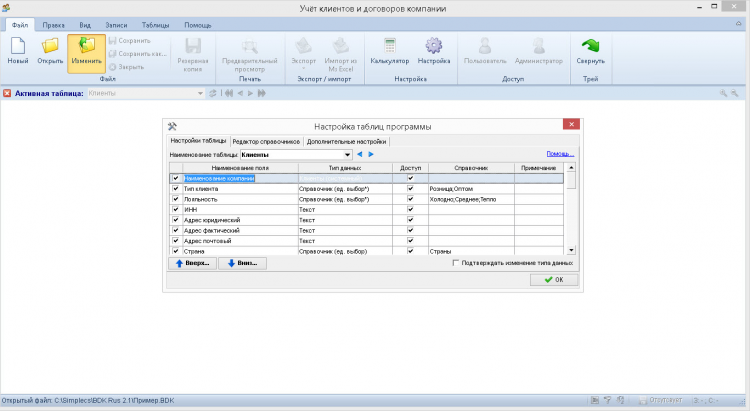Open the Помощь link in dialog

(x=559, y=154)
